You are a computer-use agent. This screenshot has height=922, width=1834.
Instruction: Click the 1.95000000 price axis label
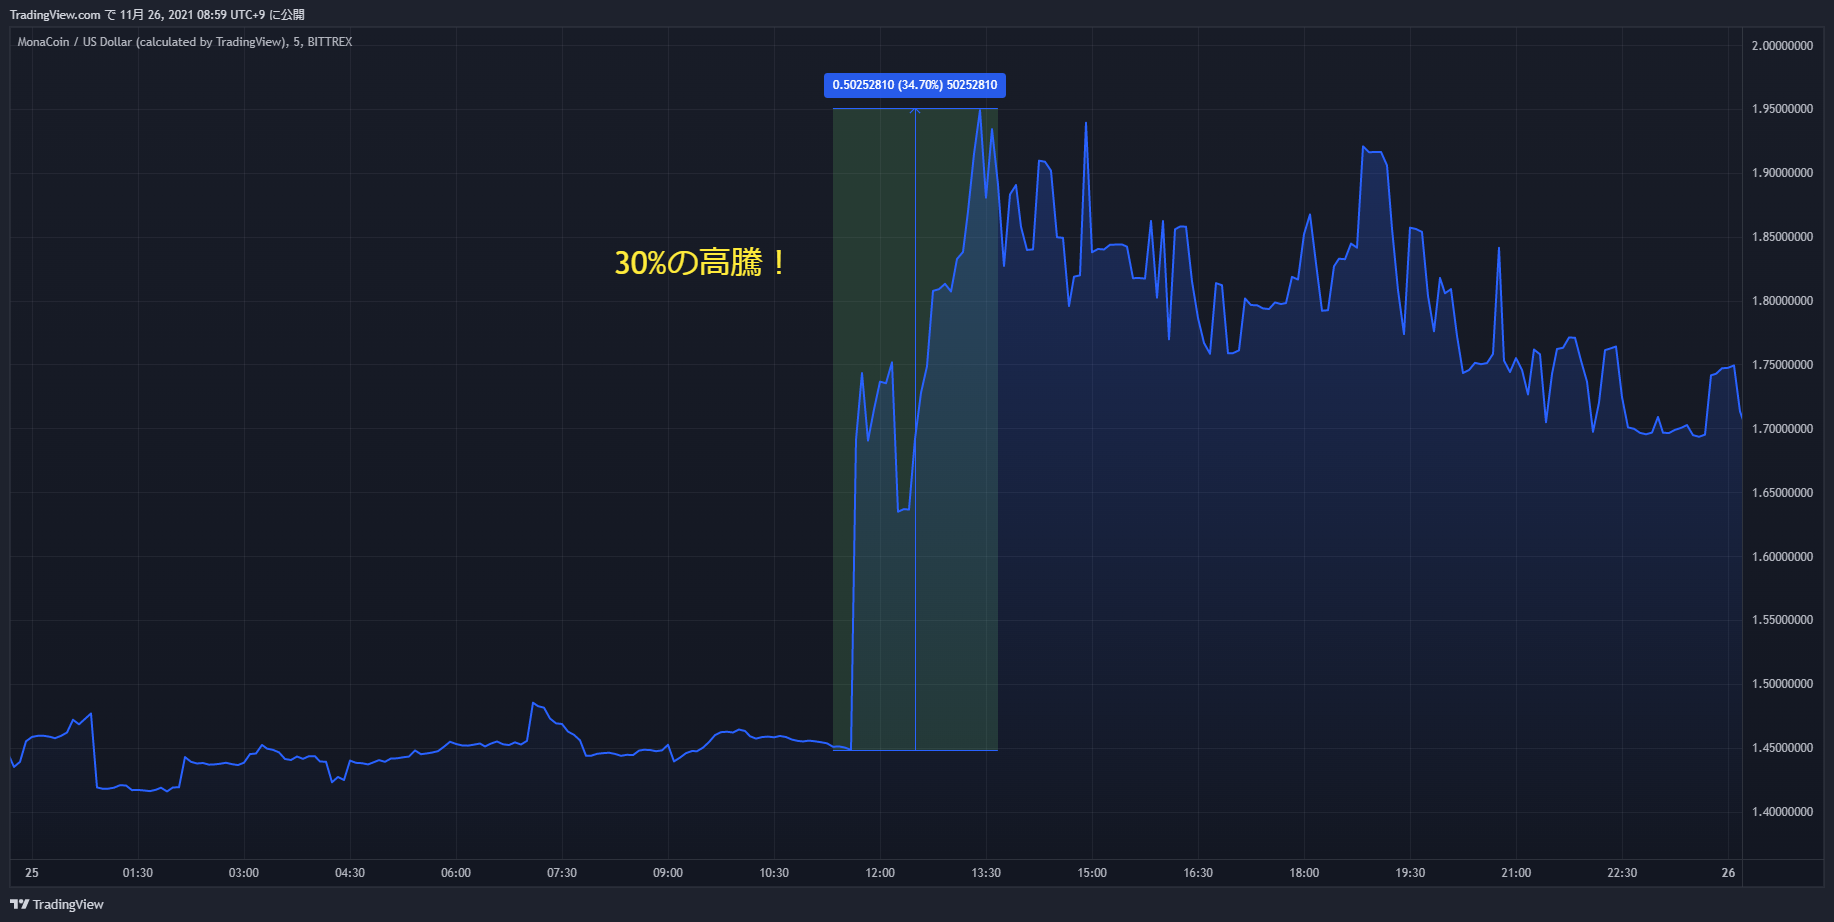click(1782, 109)
